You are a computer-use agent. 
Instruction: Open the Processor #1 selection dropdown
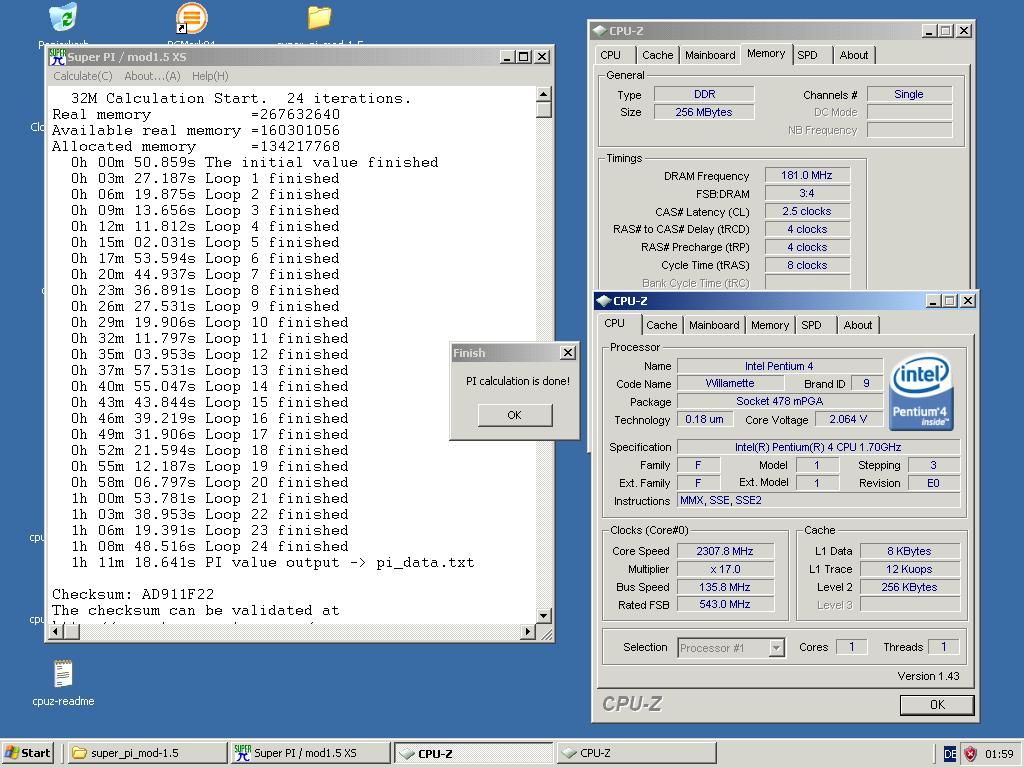point(776,648)
